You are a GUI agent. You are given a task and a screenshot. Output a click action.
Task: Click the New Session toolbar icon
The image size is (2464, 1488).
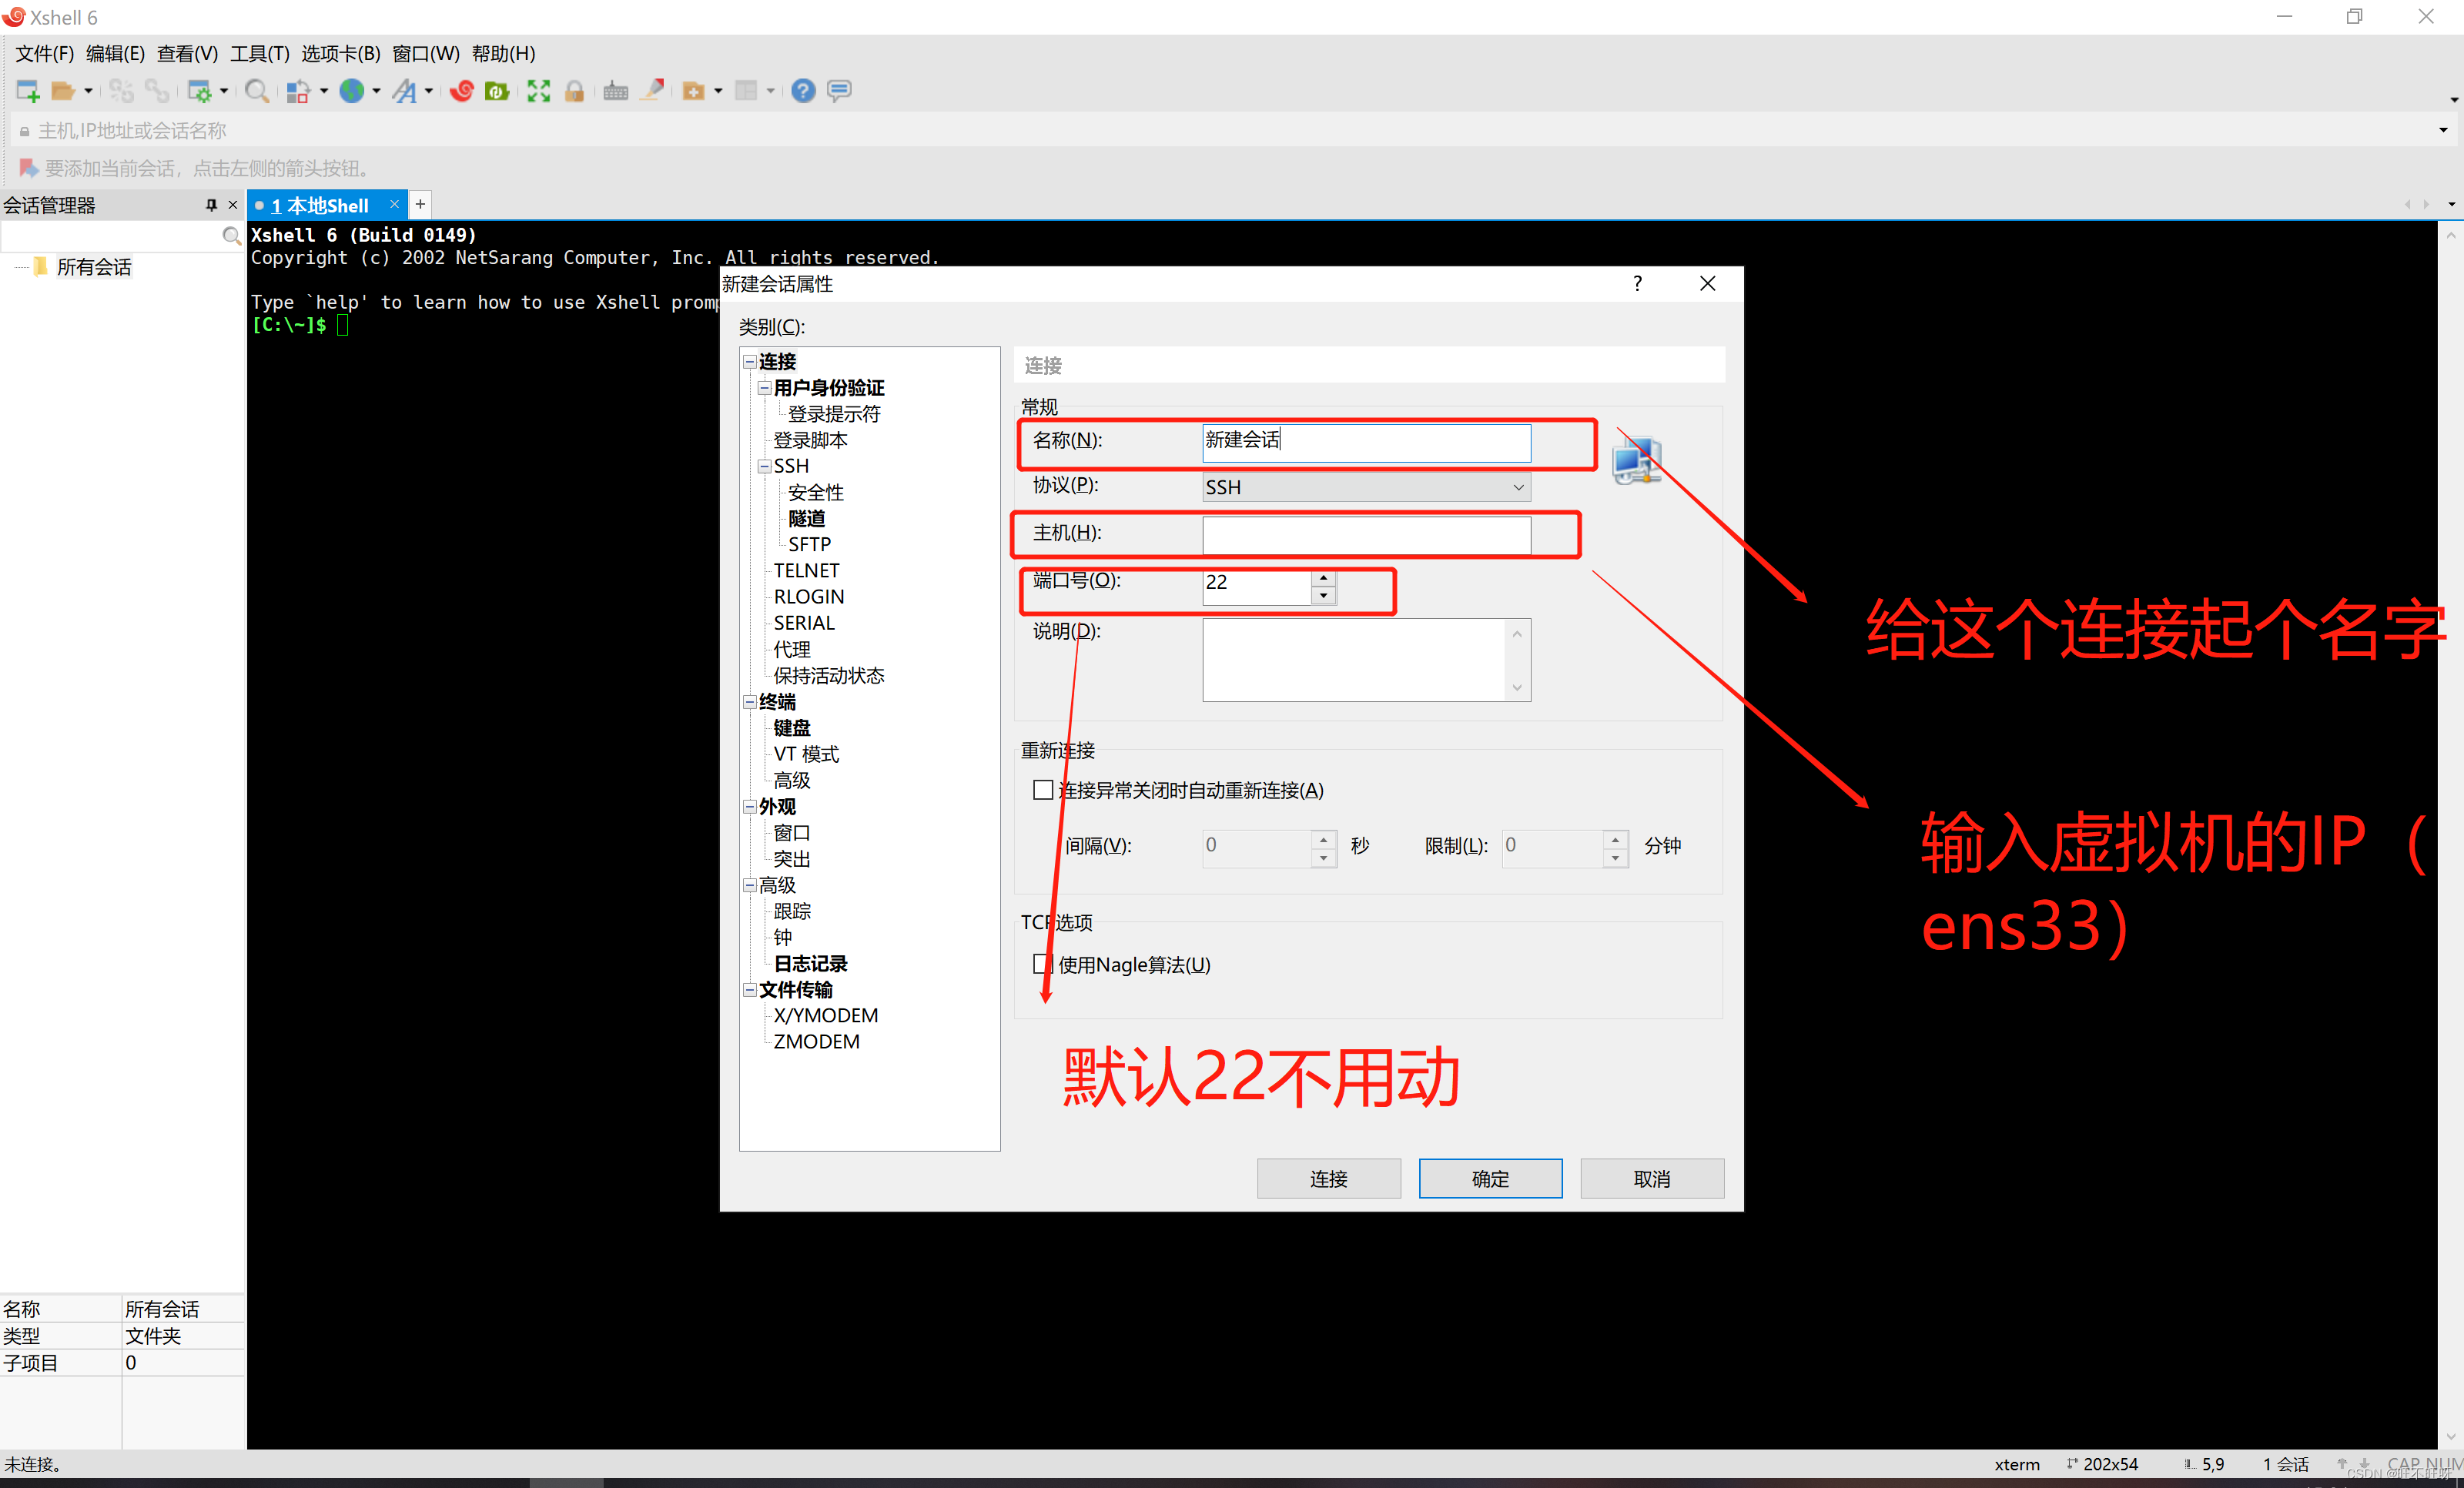click(x=27, y=91)
